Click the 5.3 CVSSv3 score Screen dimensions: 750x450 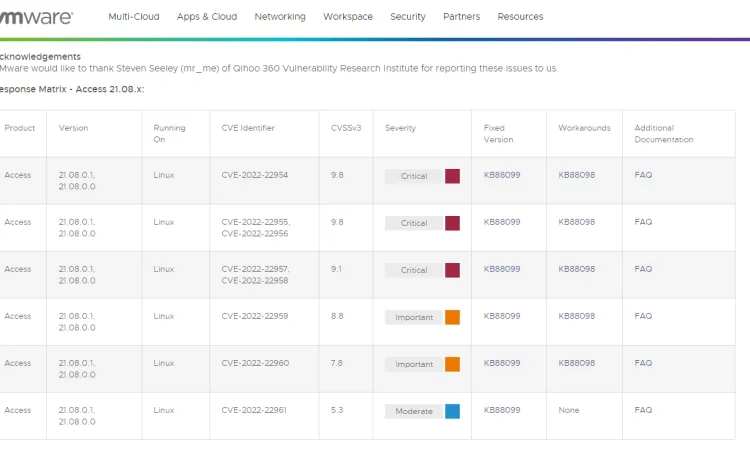pyautogui.click(x=337, y=410)
